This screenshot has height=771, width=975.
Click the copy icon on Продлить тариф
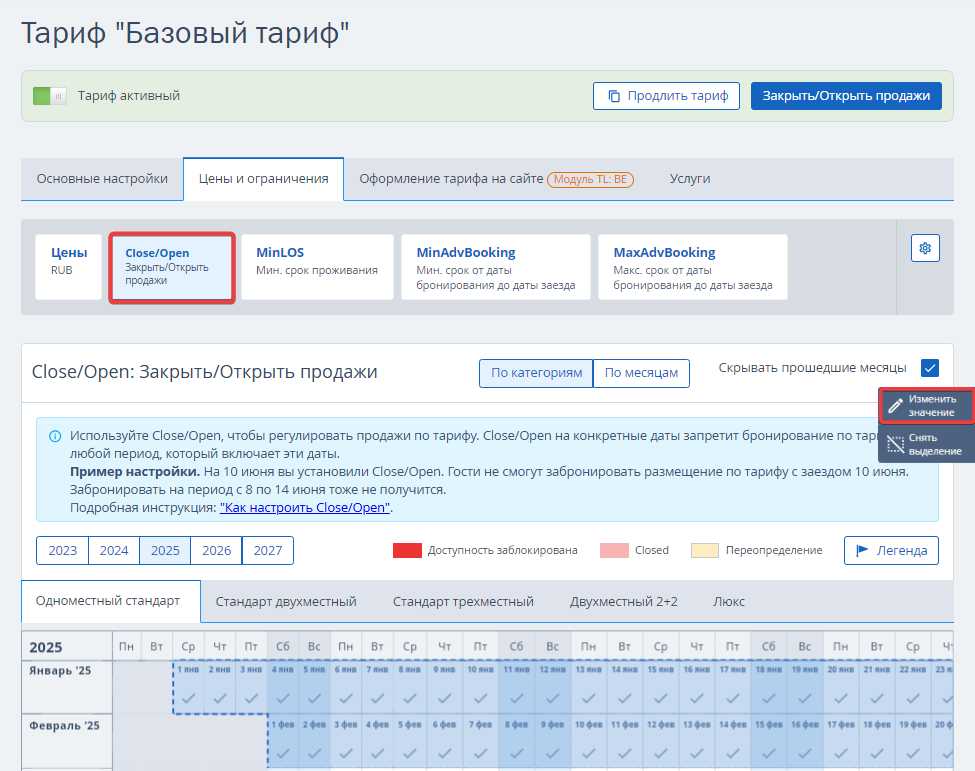pyautogui.click(x=614, y=96)
